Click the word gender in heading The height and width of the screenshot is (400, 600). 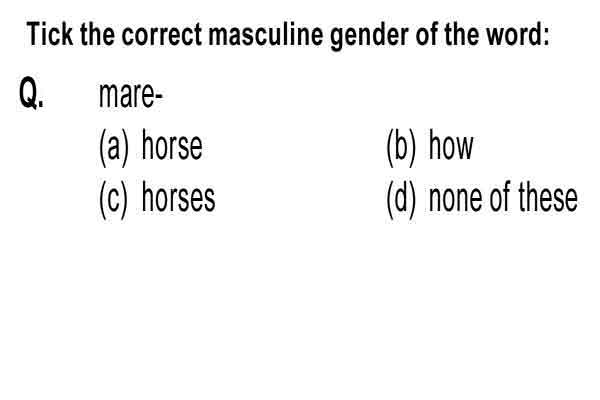click(x=369, y=36)
